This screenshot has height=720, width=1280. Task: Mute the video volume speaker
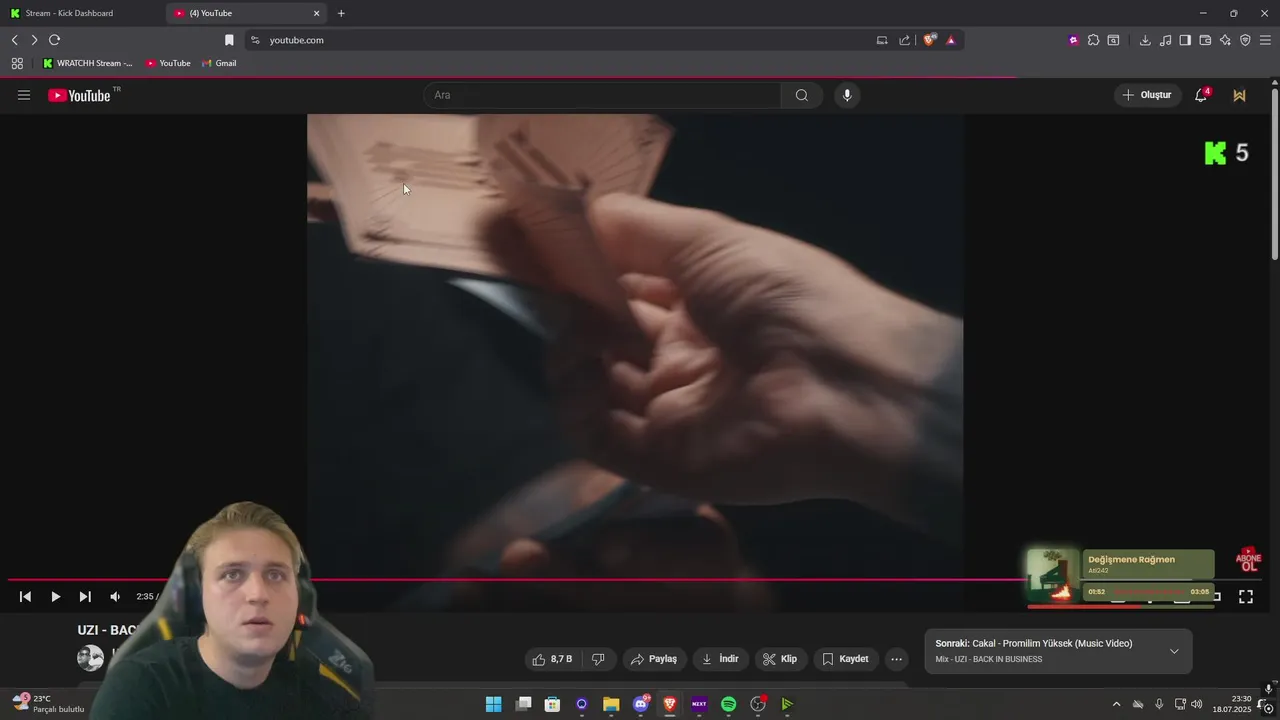tap(115, 597)
